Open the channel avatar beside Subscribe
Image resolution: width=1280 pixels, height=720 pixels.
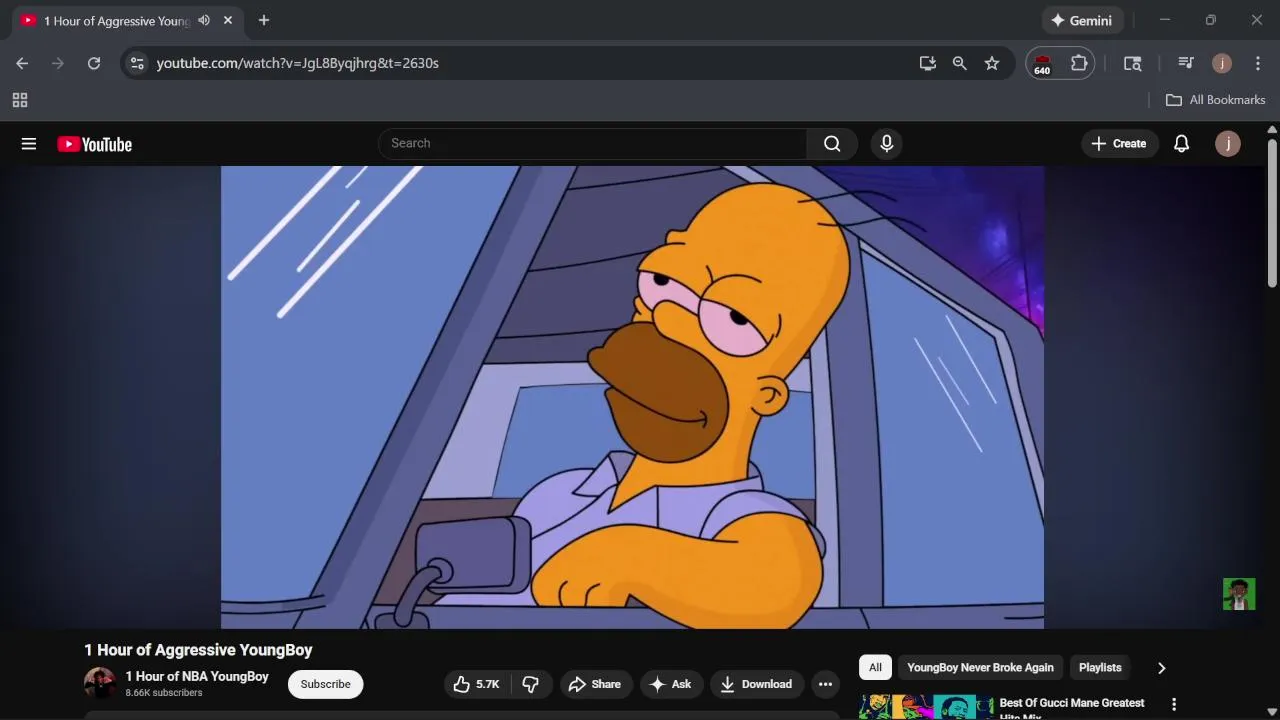(x=100, y=684)
